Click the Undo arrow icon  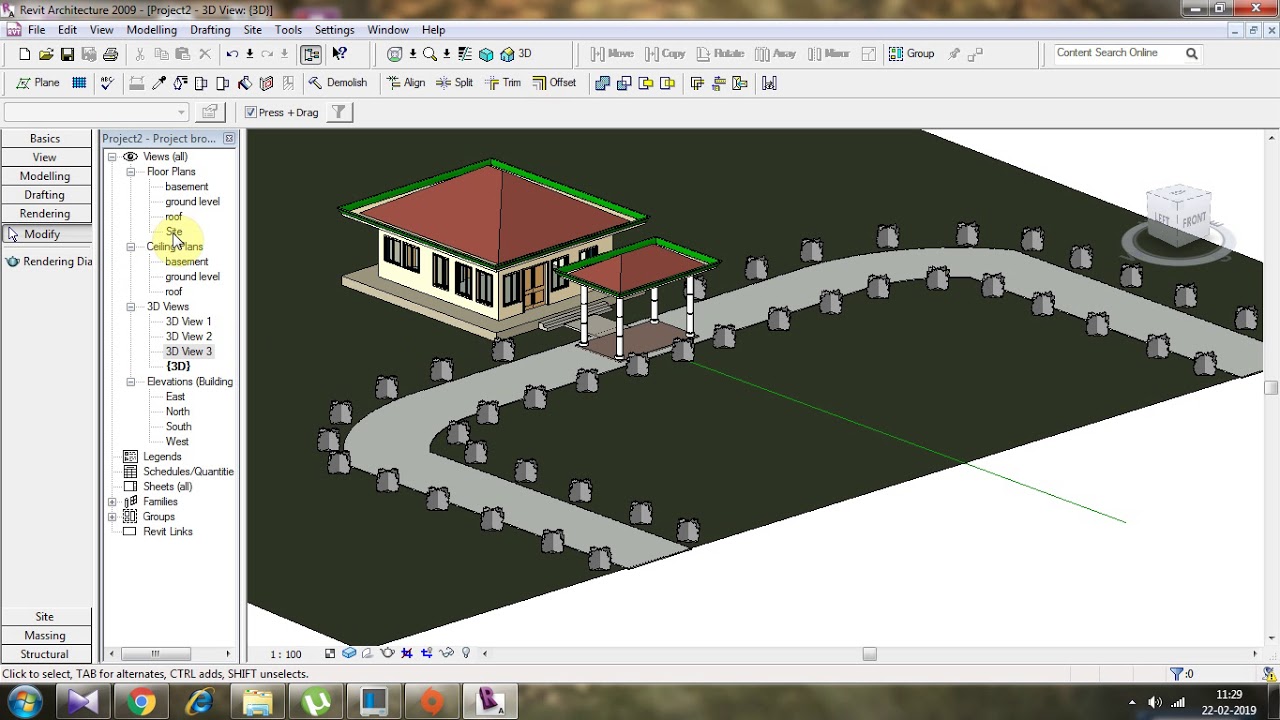(232, 54)
